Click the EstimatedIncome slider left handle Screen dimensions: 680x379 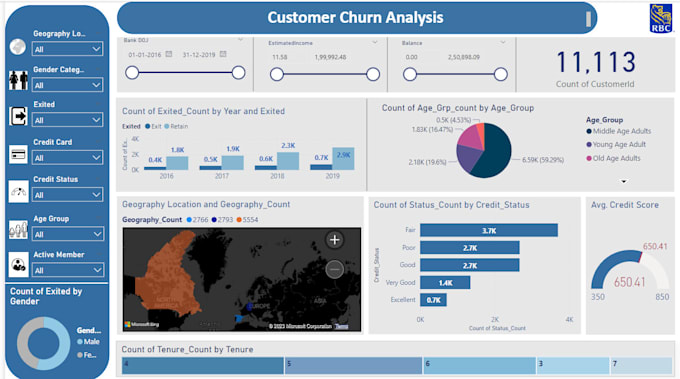pos(277,74)
